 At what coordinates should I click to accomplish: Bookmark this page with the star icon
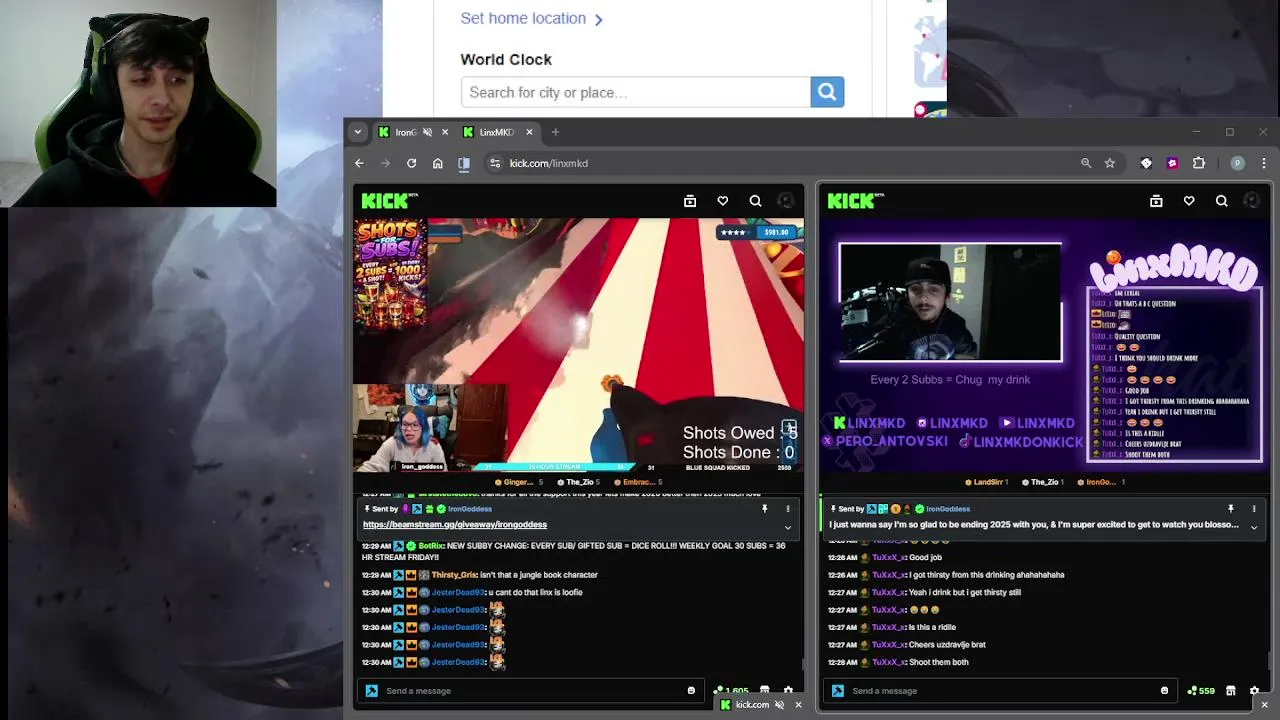[1110, 163]
